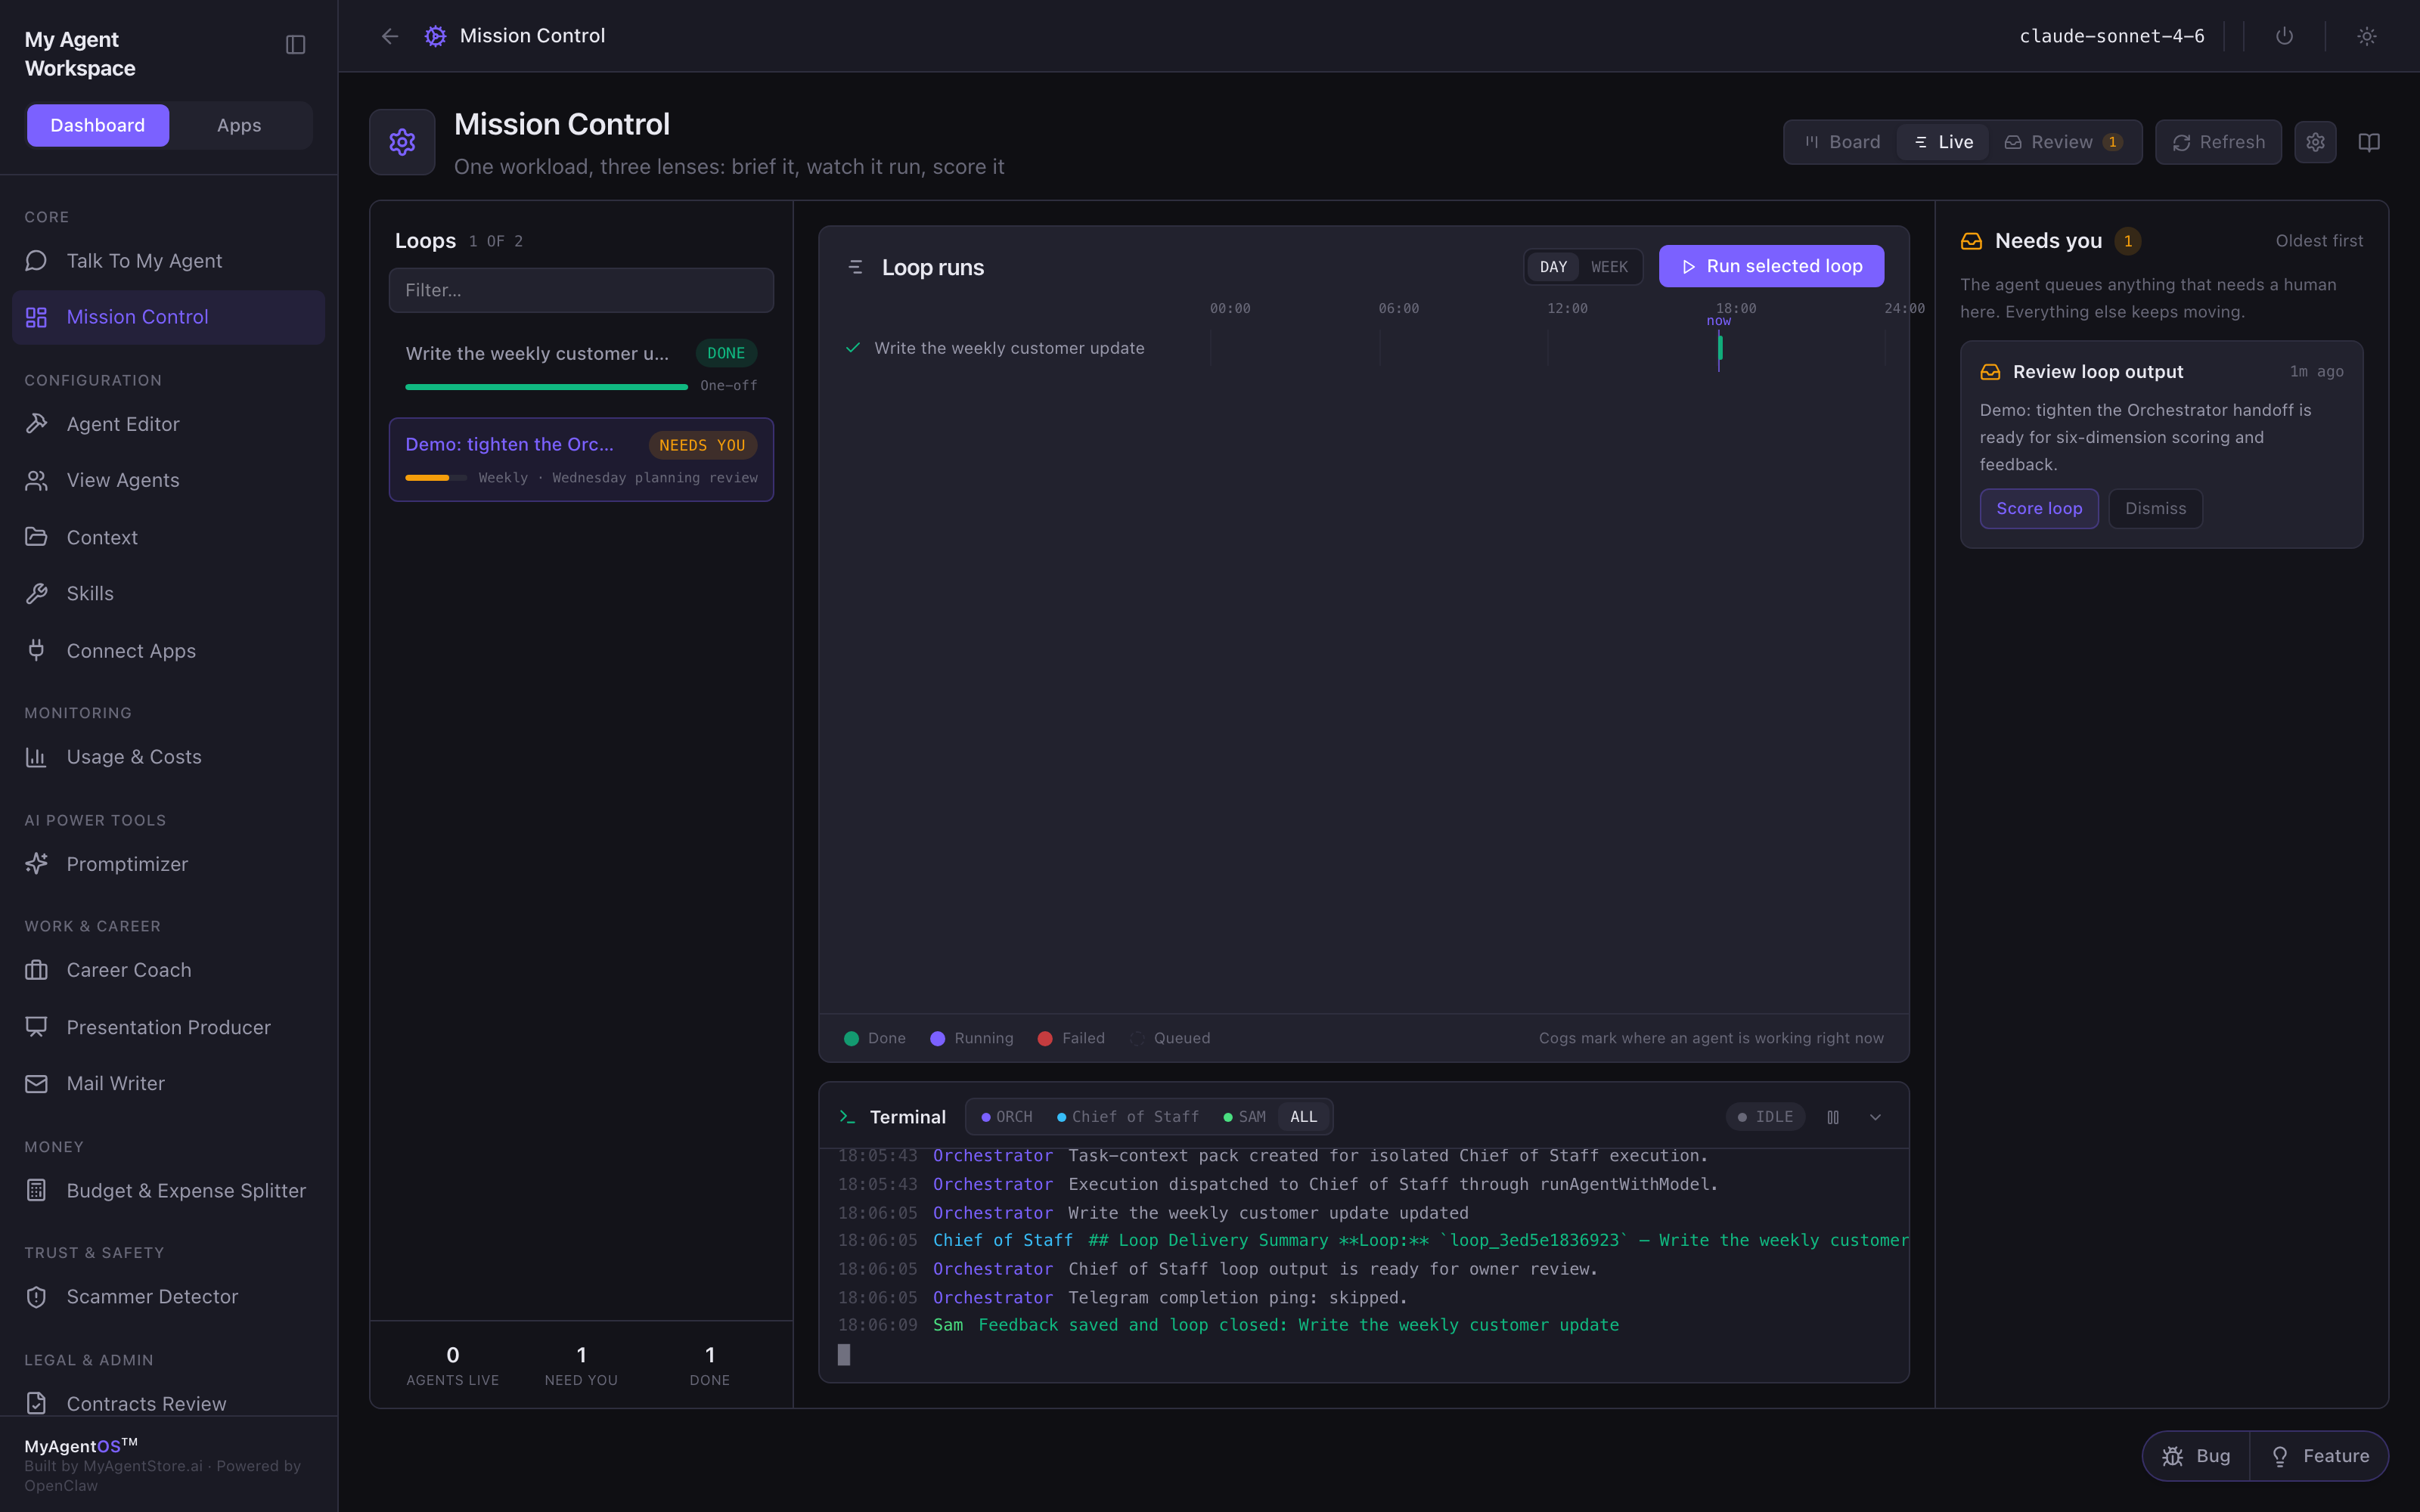
Task: Open Career Coach
Action: click(x=168, y=970)
